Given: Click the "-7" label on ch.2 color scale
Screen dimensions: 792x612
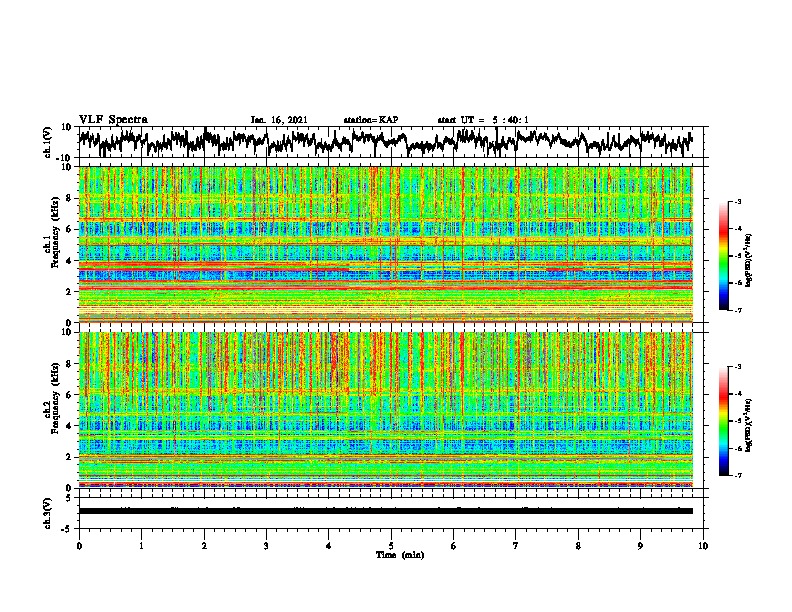Looking at the screenshot, I should [737, 475].
